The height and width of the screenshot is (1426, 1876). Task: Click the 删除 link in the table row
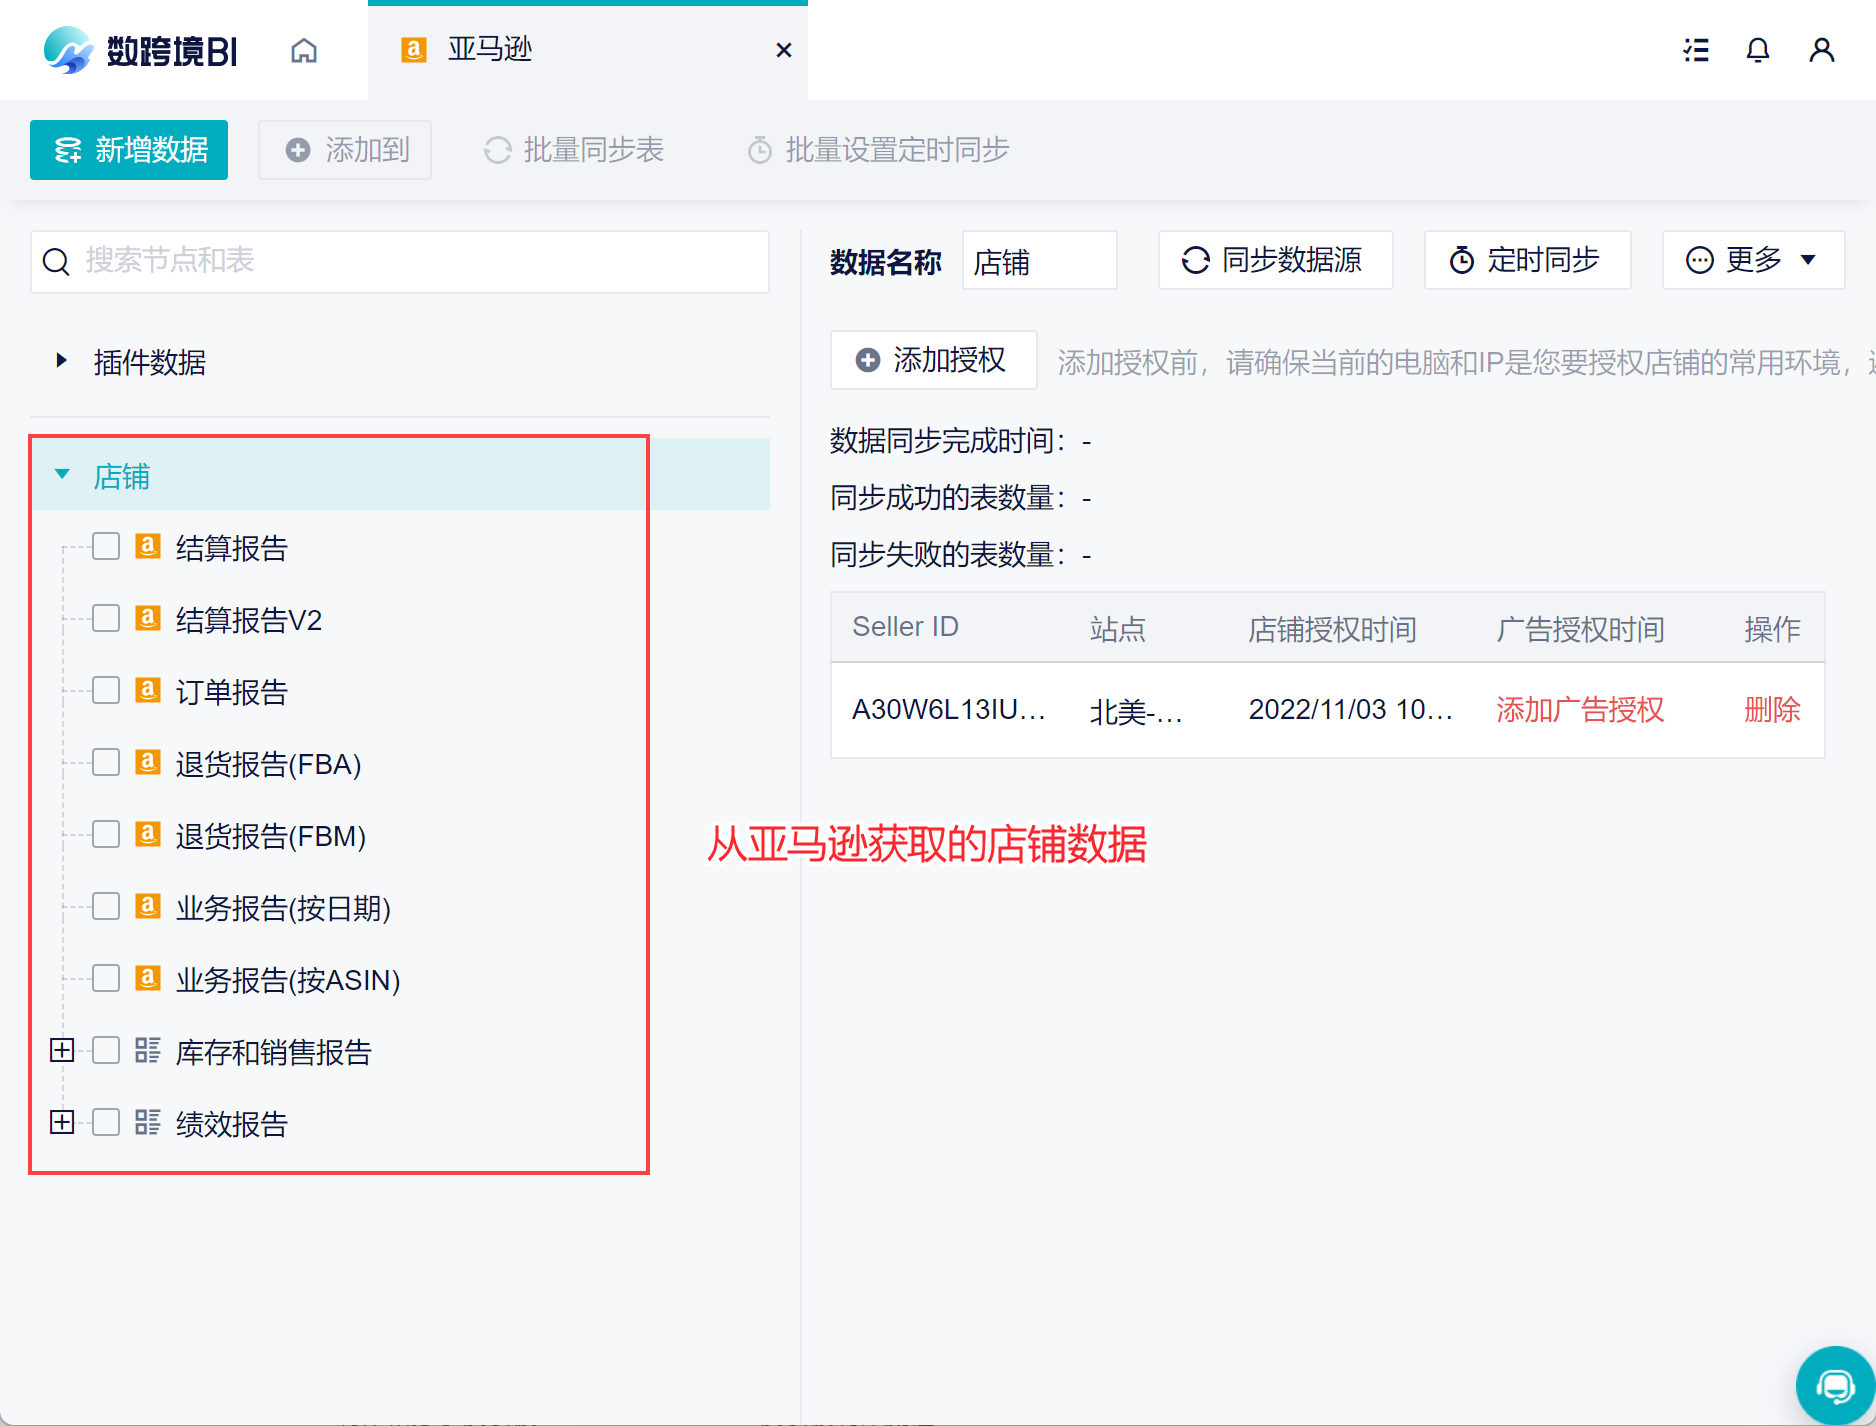click(x=1772, y=710)
